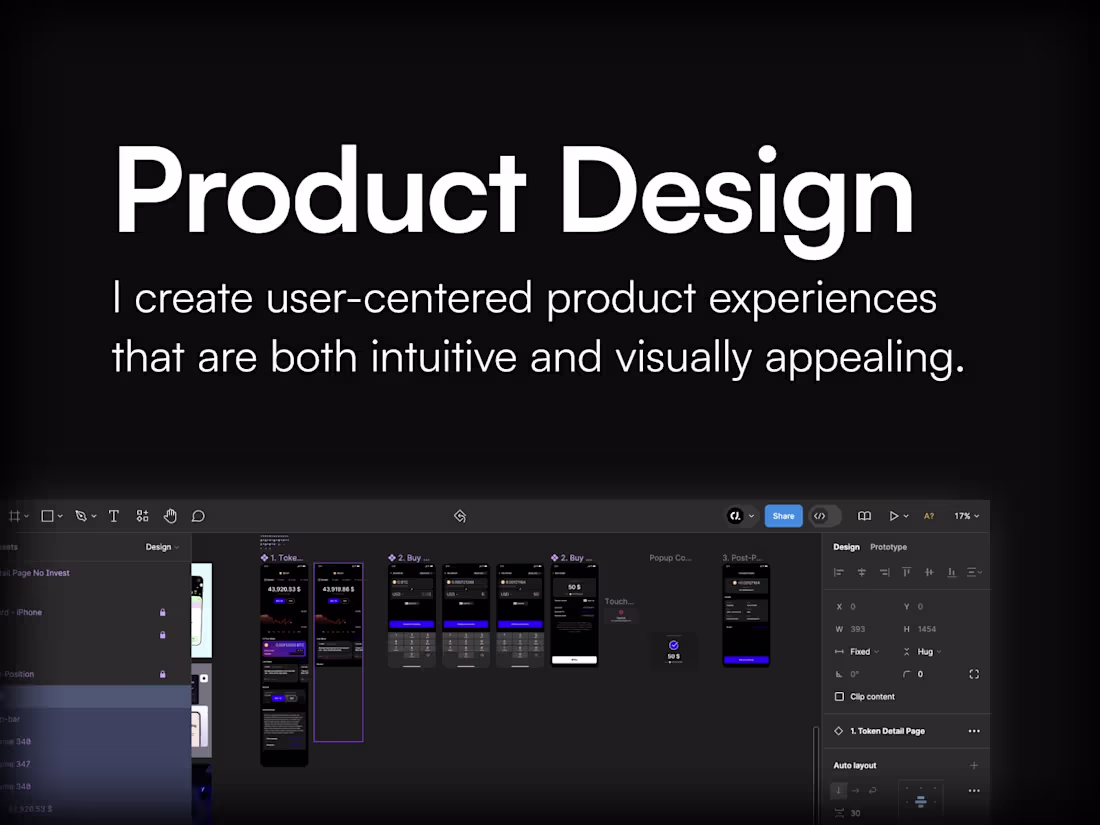The image size is (1100, 825).
Task: Select the Design tab in right panel
Action: 847,547
